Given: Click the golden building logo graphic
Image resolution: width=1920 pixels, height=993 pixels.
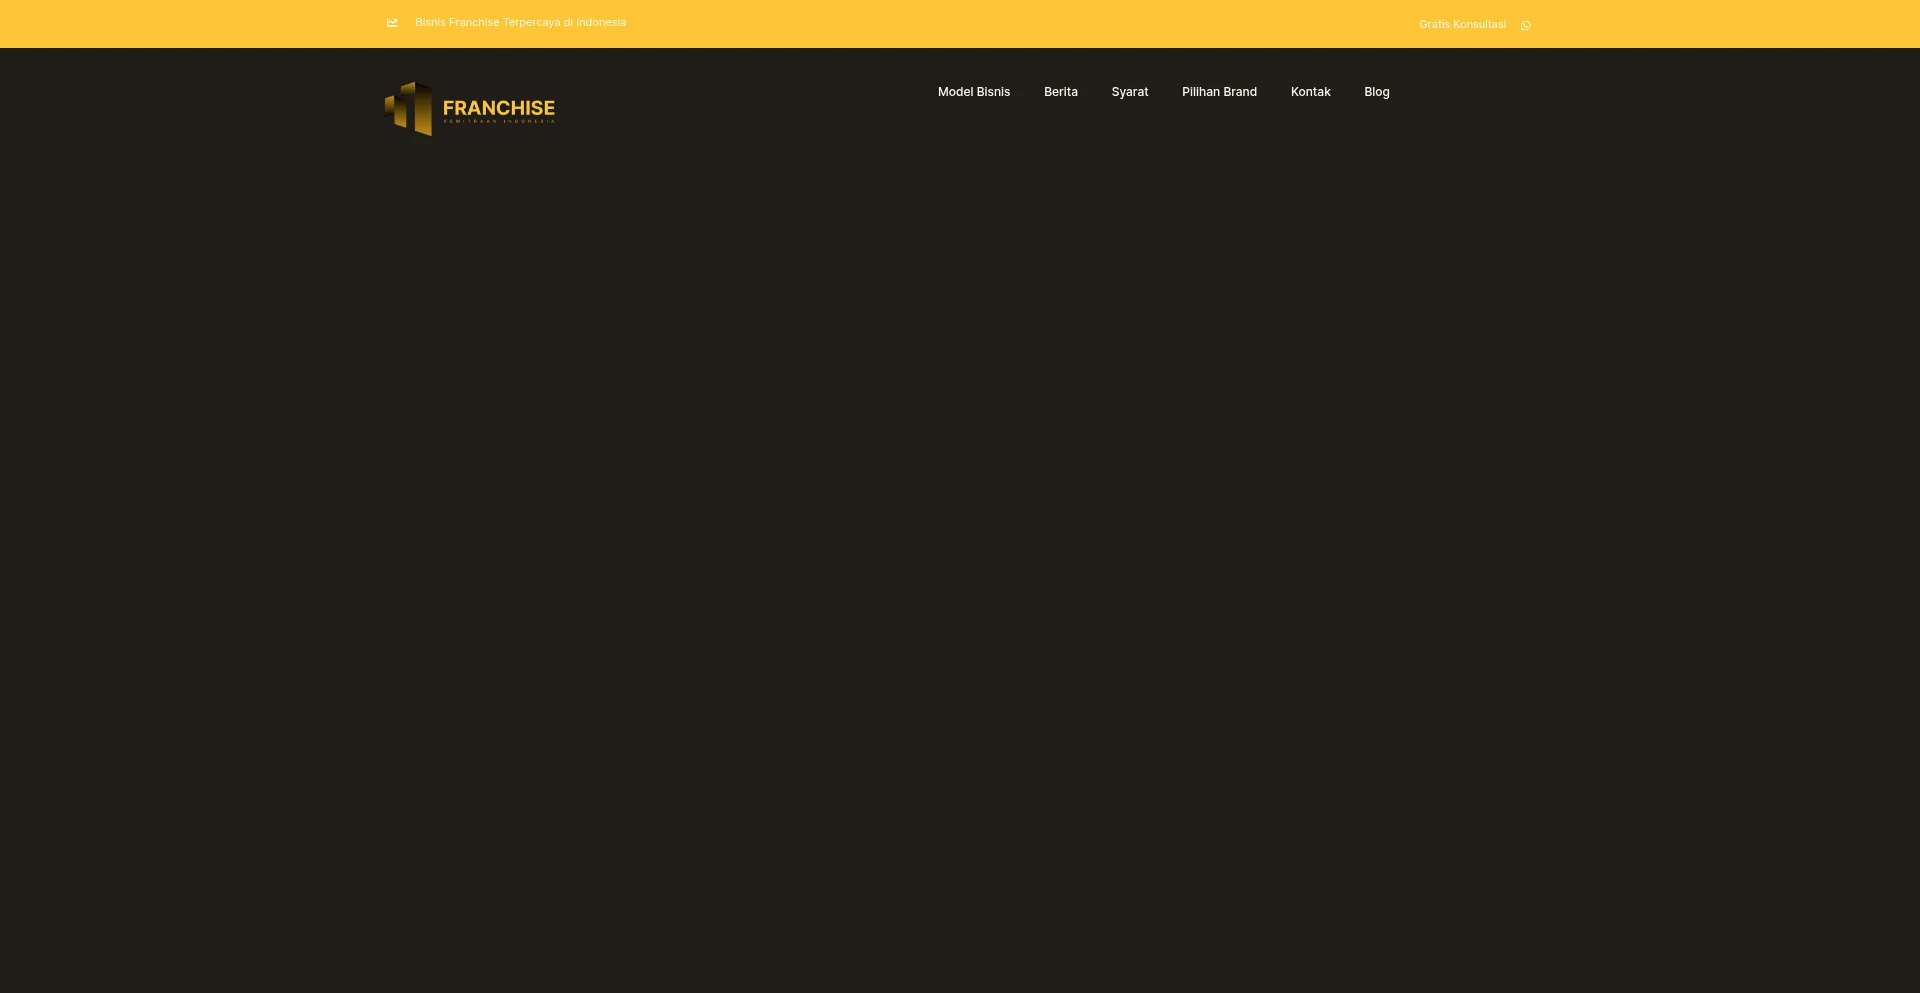Looking at the screenshot, I should pyautogui.click(x=410, y=109).
